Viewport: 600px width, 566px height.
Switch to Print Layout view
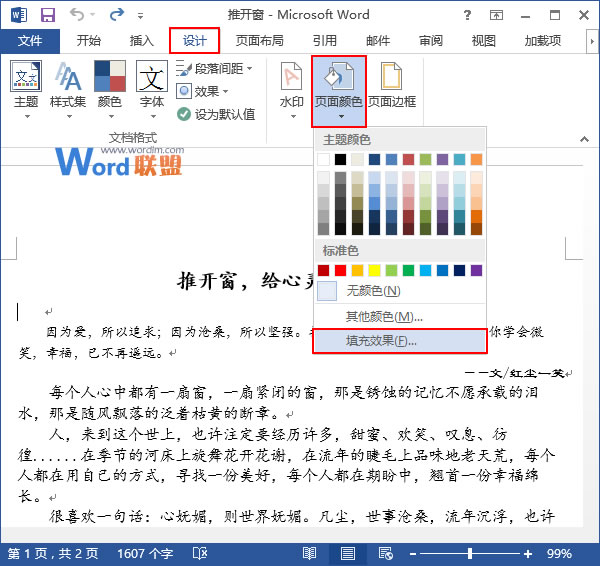pos(347,554)
